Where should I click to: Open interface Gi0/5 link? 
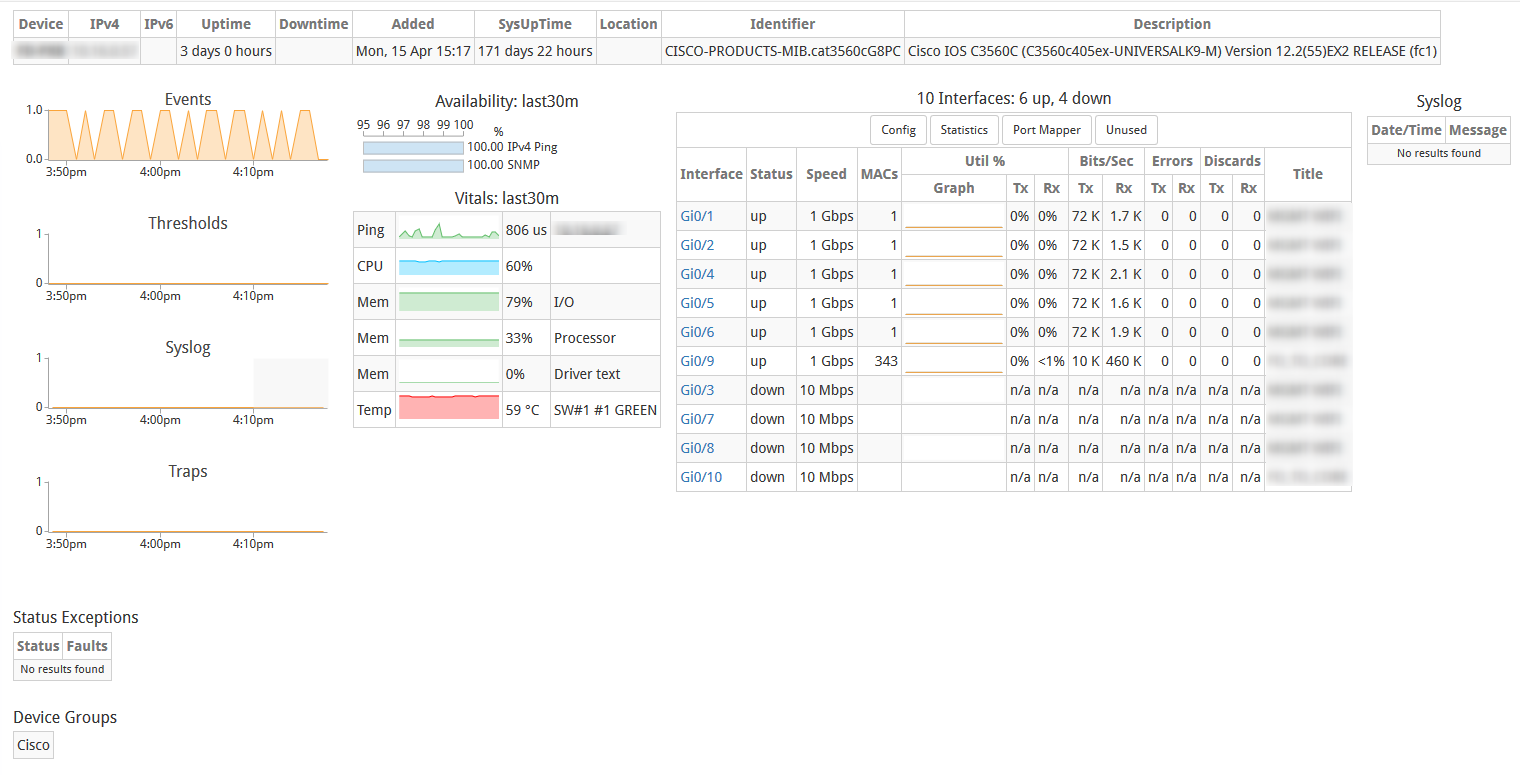coord(697,303)
